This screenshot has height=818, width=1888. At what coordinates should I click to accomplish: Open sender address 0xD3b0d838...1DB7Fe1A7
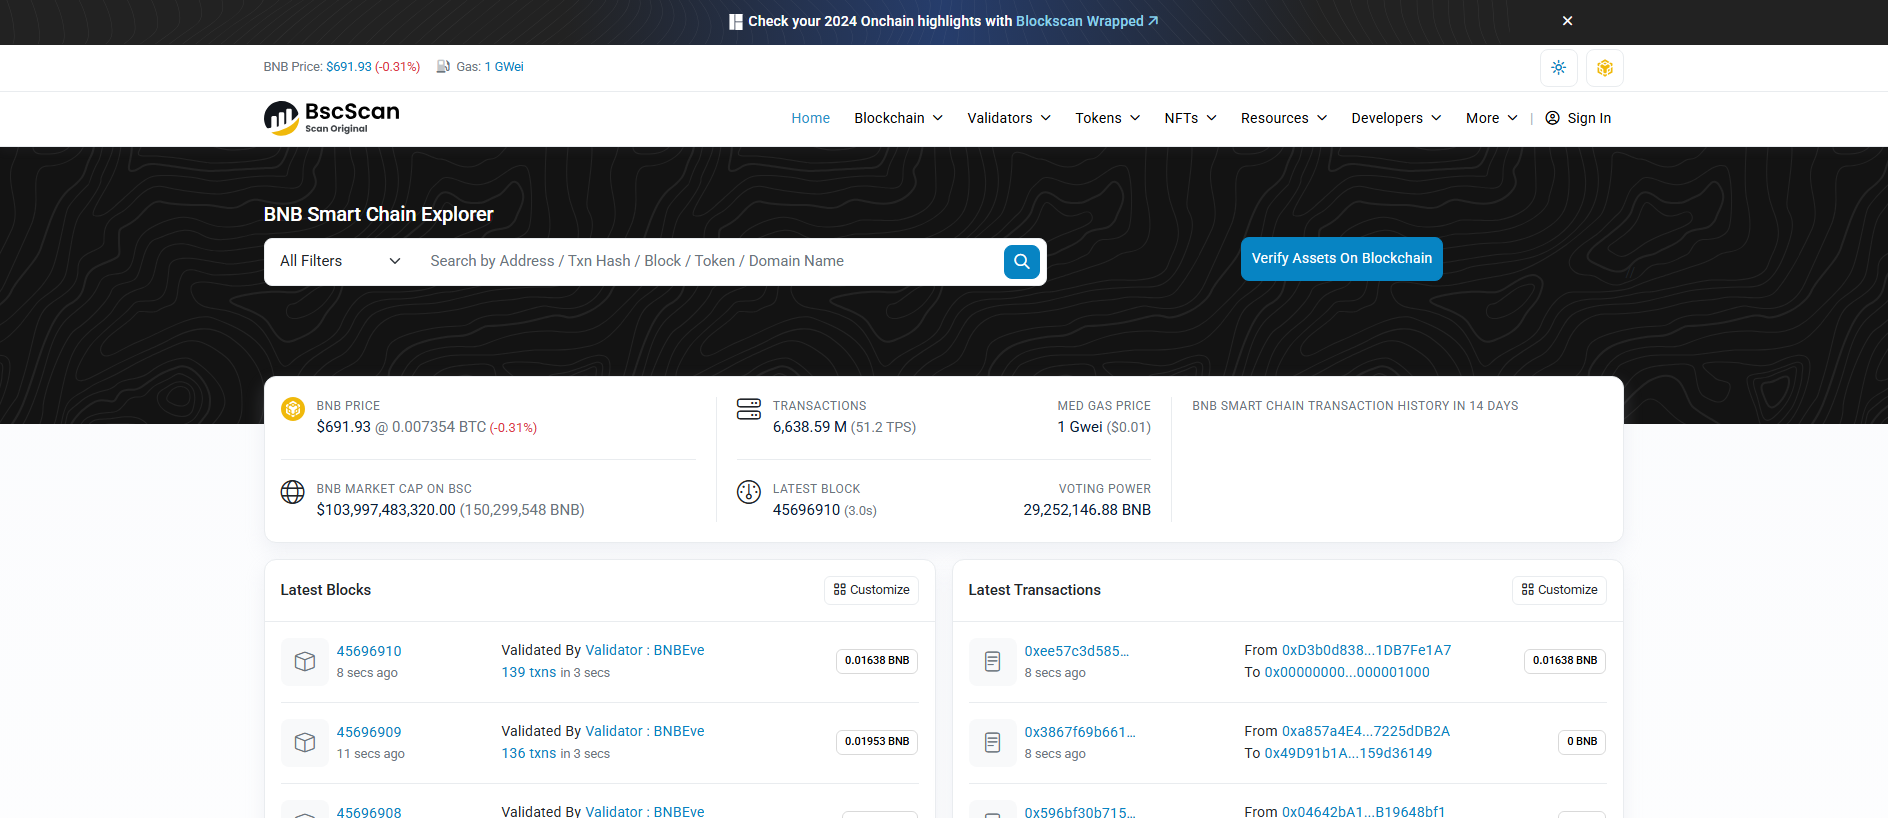click(x=1367, y=650)
